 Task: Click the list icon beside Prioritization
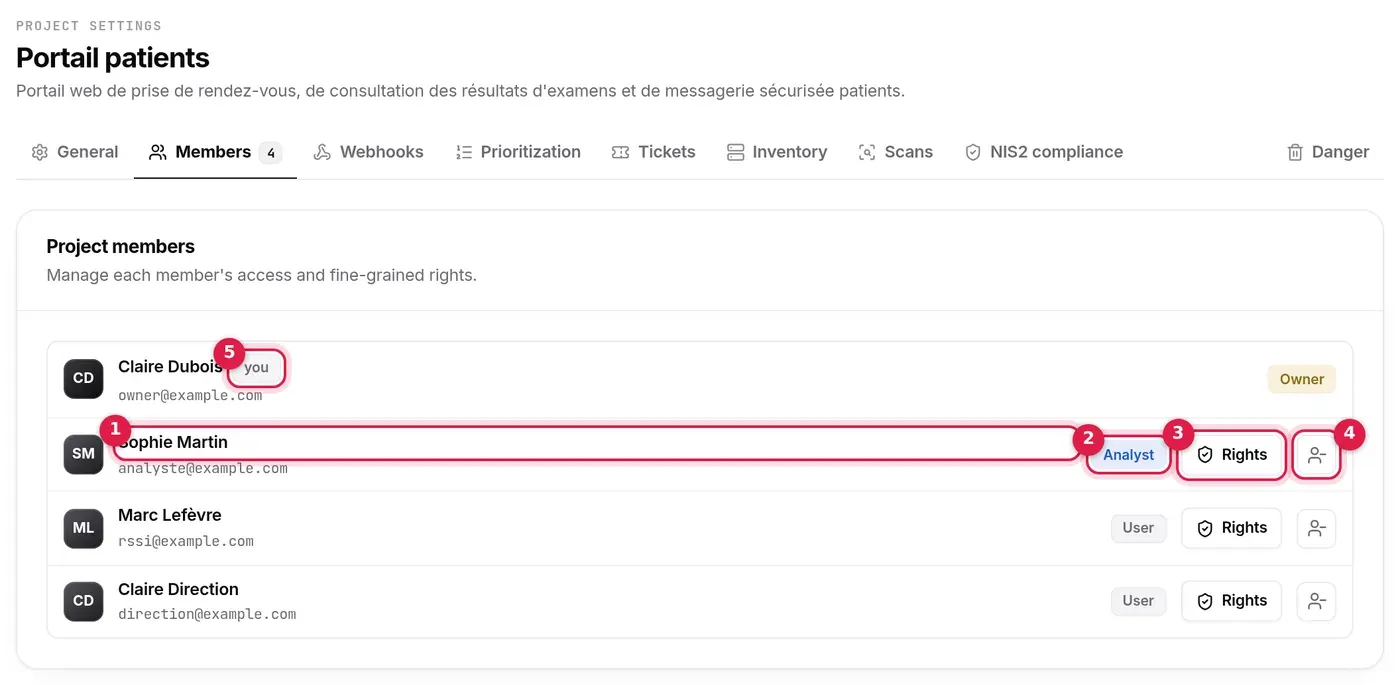pos(464,152)
